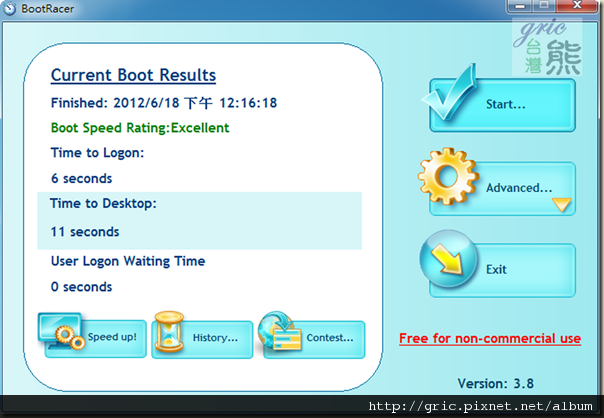The height and width of the screenshot is (418, 604).
Task: View boot History
Action: [202, 339]
